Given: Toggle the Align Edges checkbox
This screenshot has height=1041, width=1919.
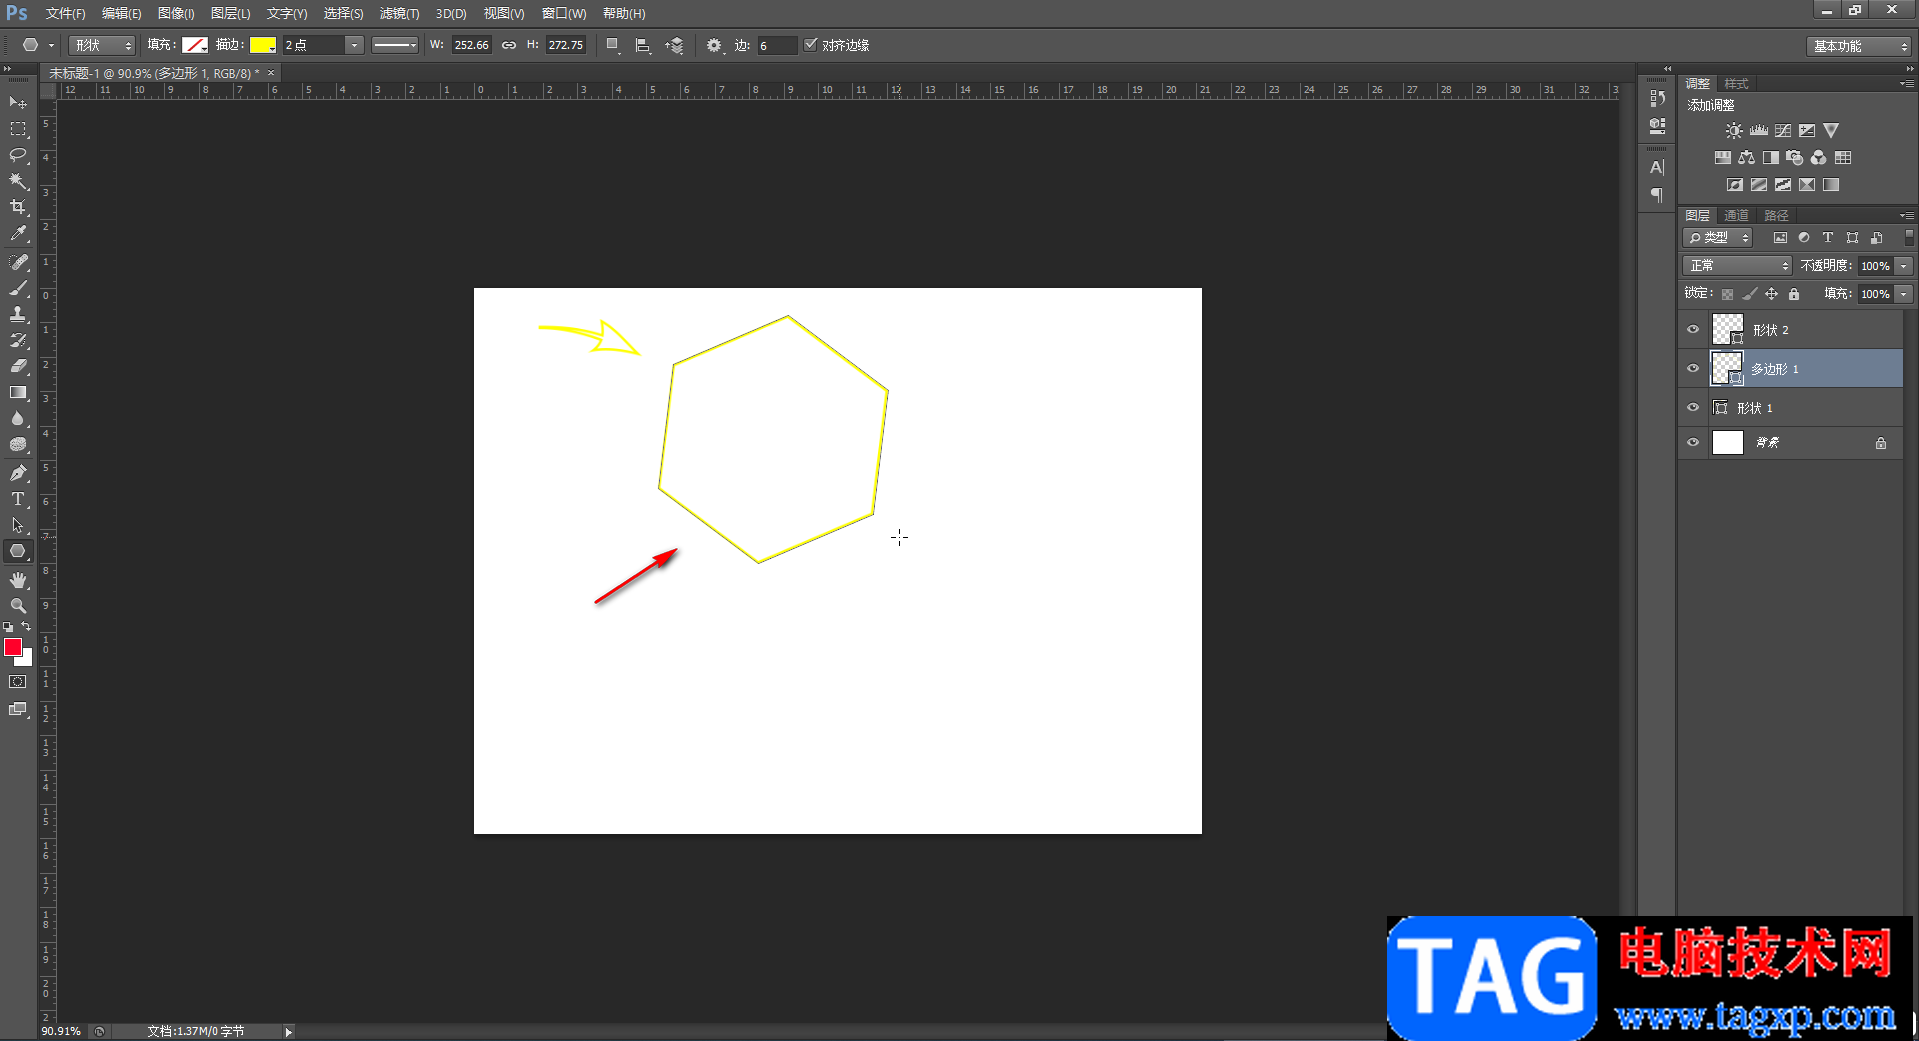Looking at the screenshot, I should coord(811,44).
